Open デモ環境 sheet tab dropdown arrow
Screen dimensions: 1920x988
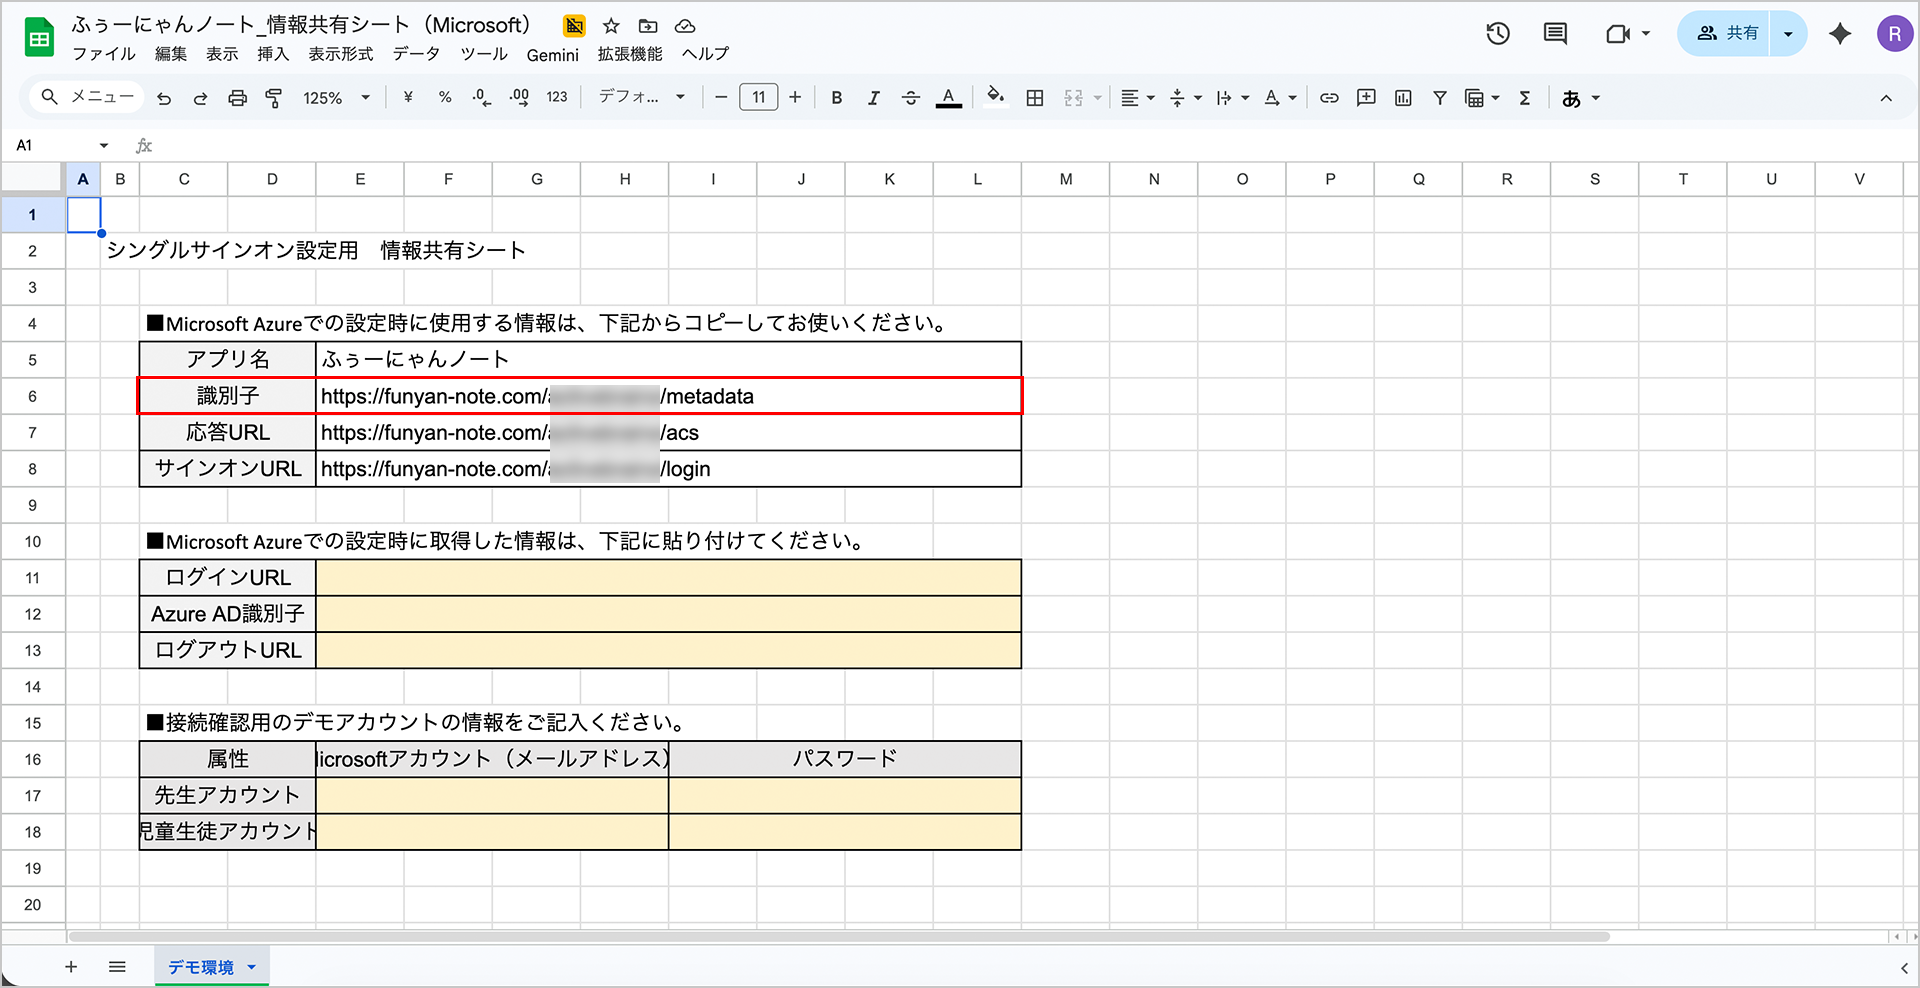[252, 967]
